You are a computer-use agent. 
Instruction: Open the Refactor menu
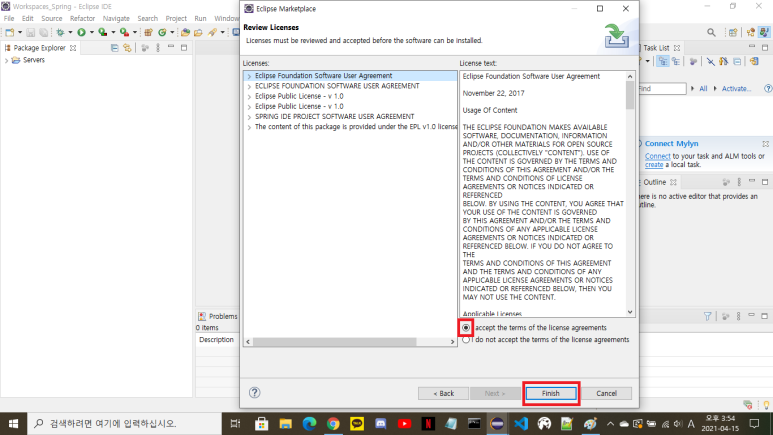[x=82, y=18]
